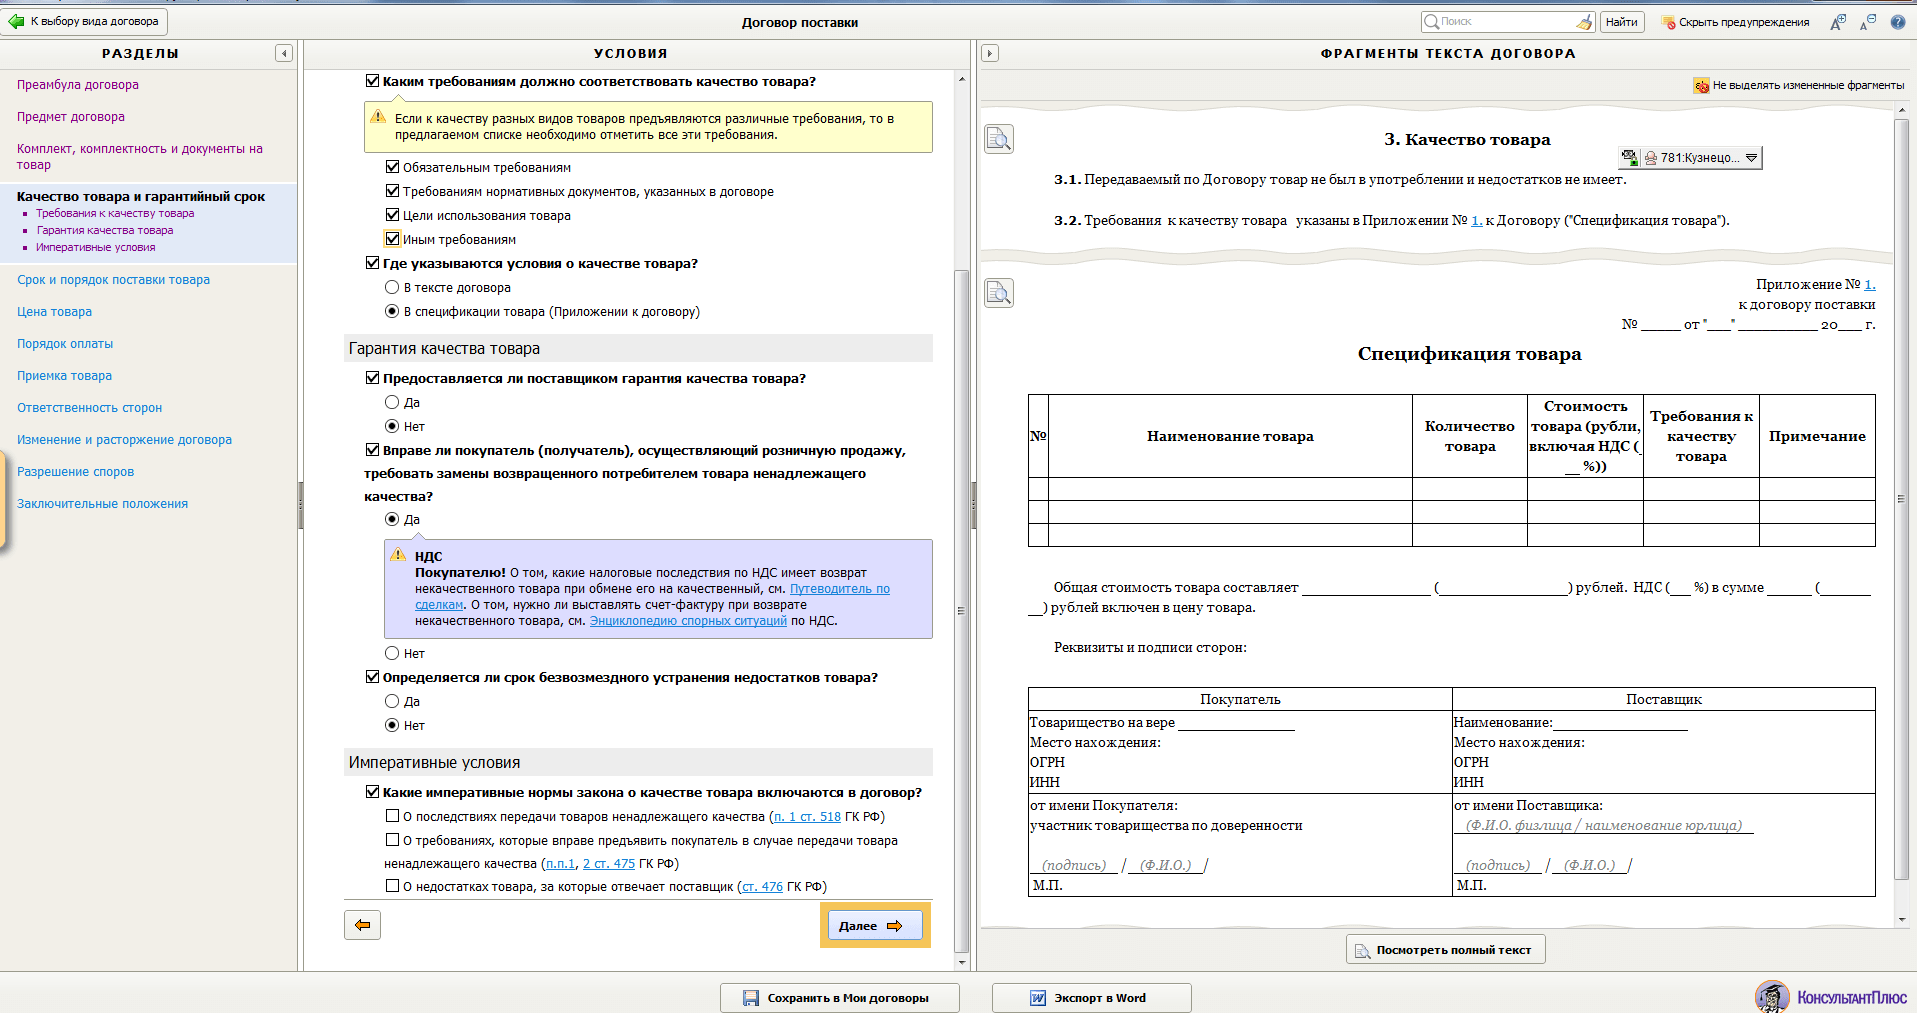1917x1013 pixels.
Task: Open Преамбула договора section
Action: [x=78, y=85]
